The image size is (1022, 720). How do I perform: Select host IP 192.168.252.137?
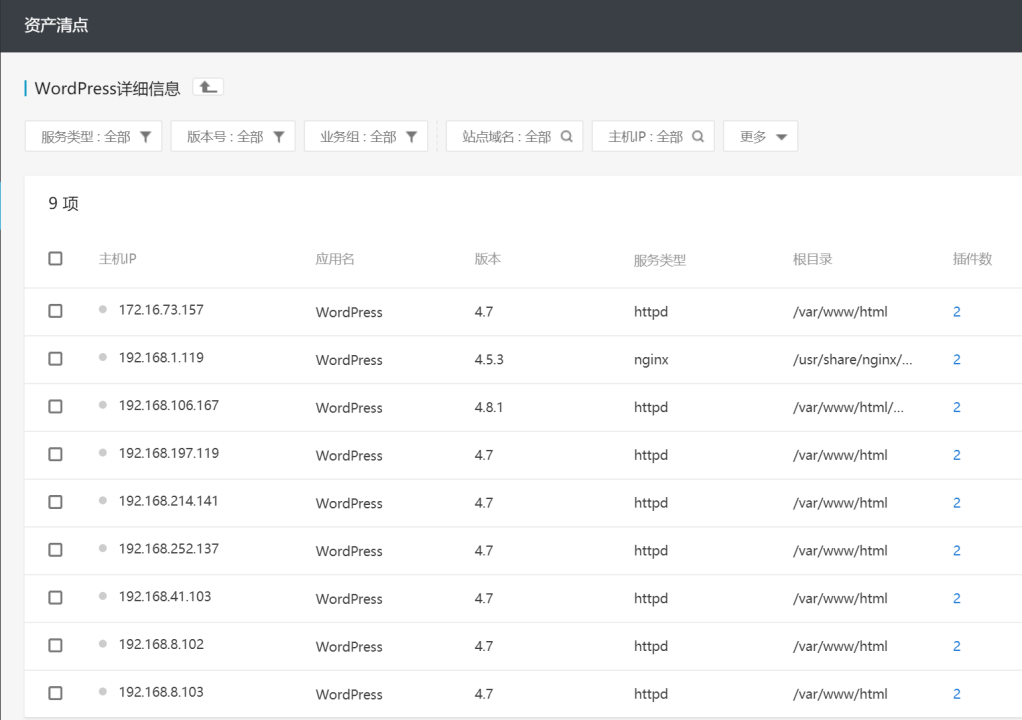click(169, 549)
